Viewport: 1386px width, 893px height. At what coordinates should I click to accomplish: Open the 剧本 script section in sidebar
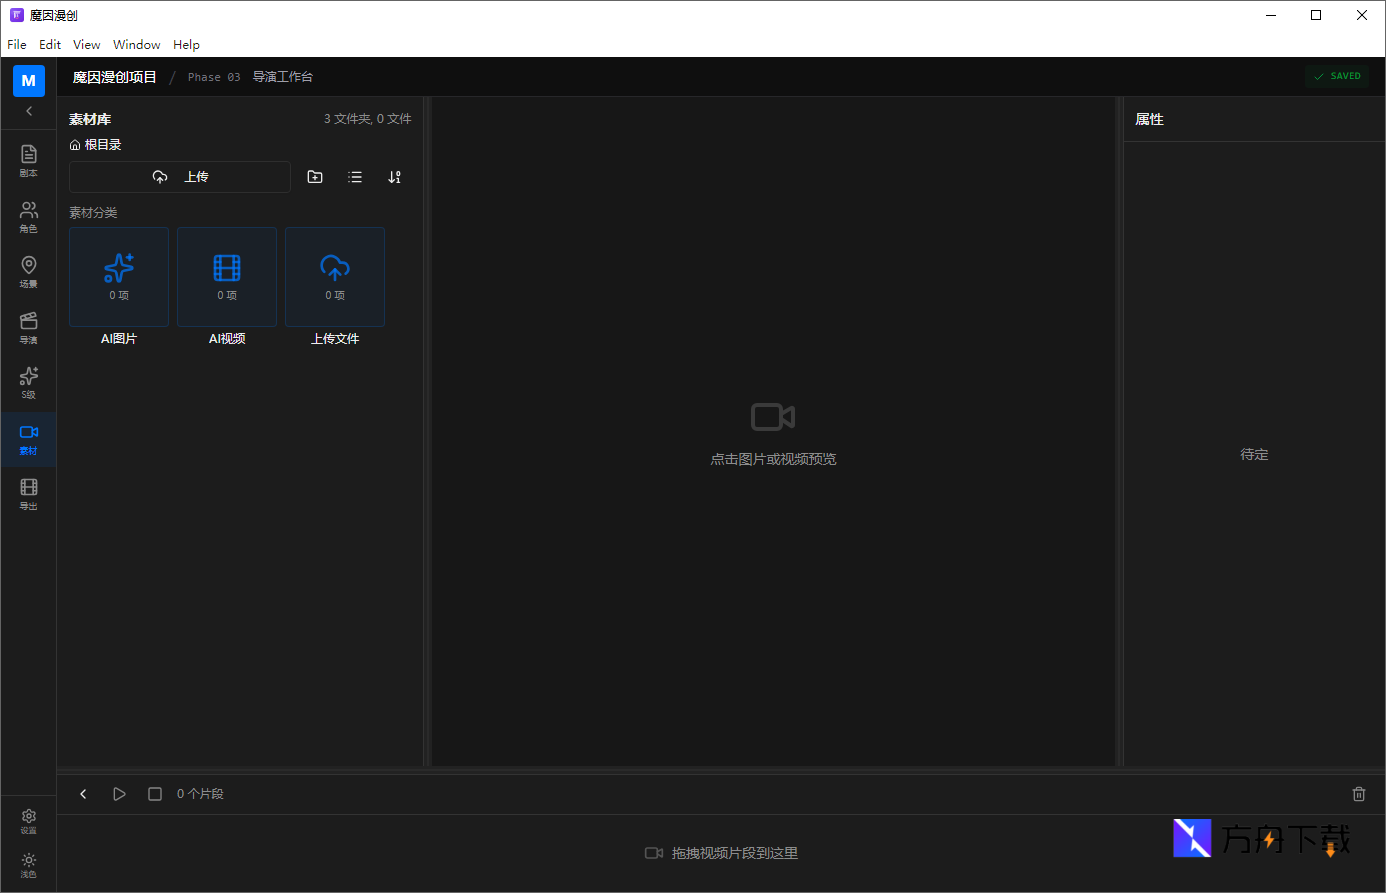click(28, 160)
